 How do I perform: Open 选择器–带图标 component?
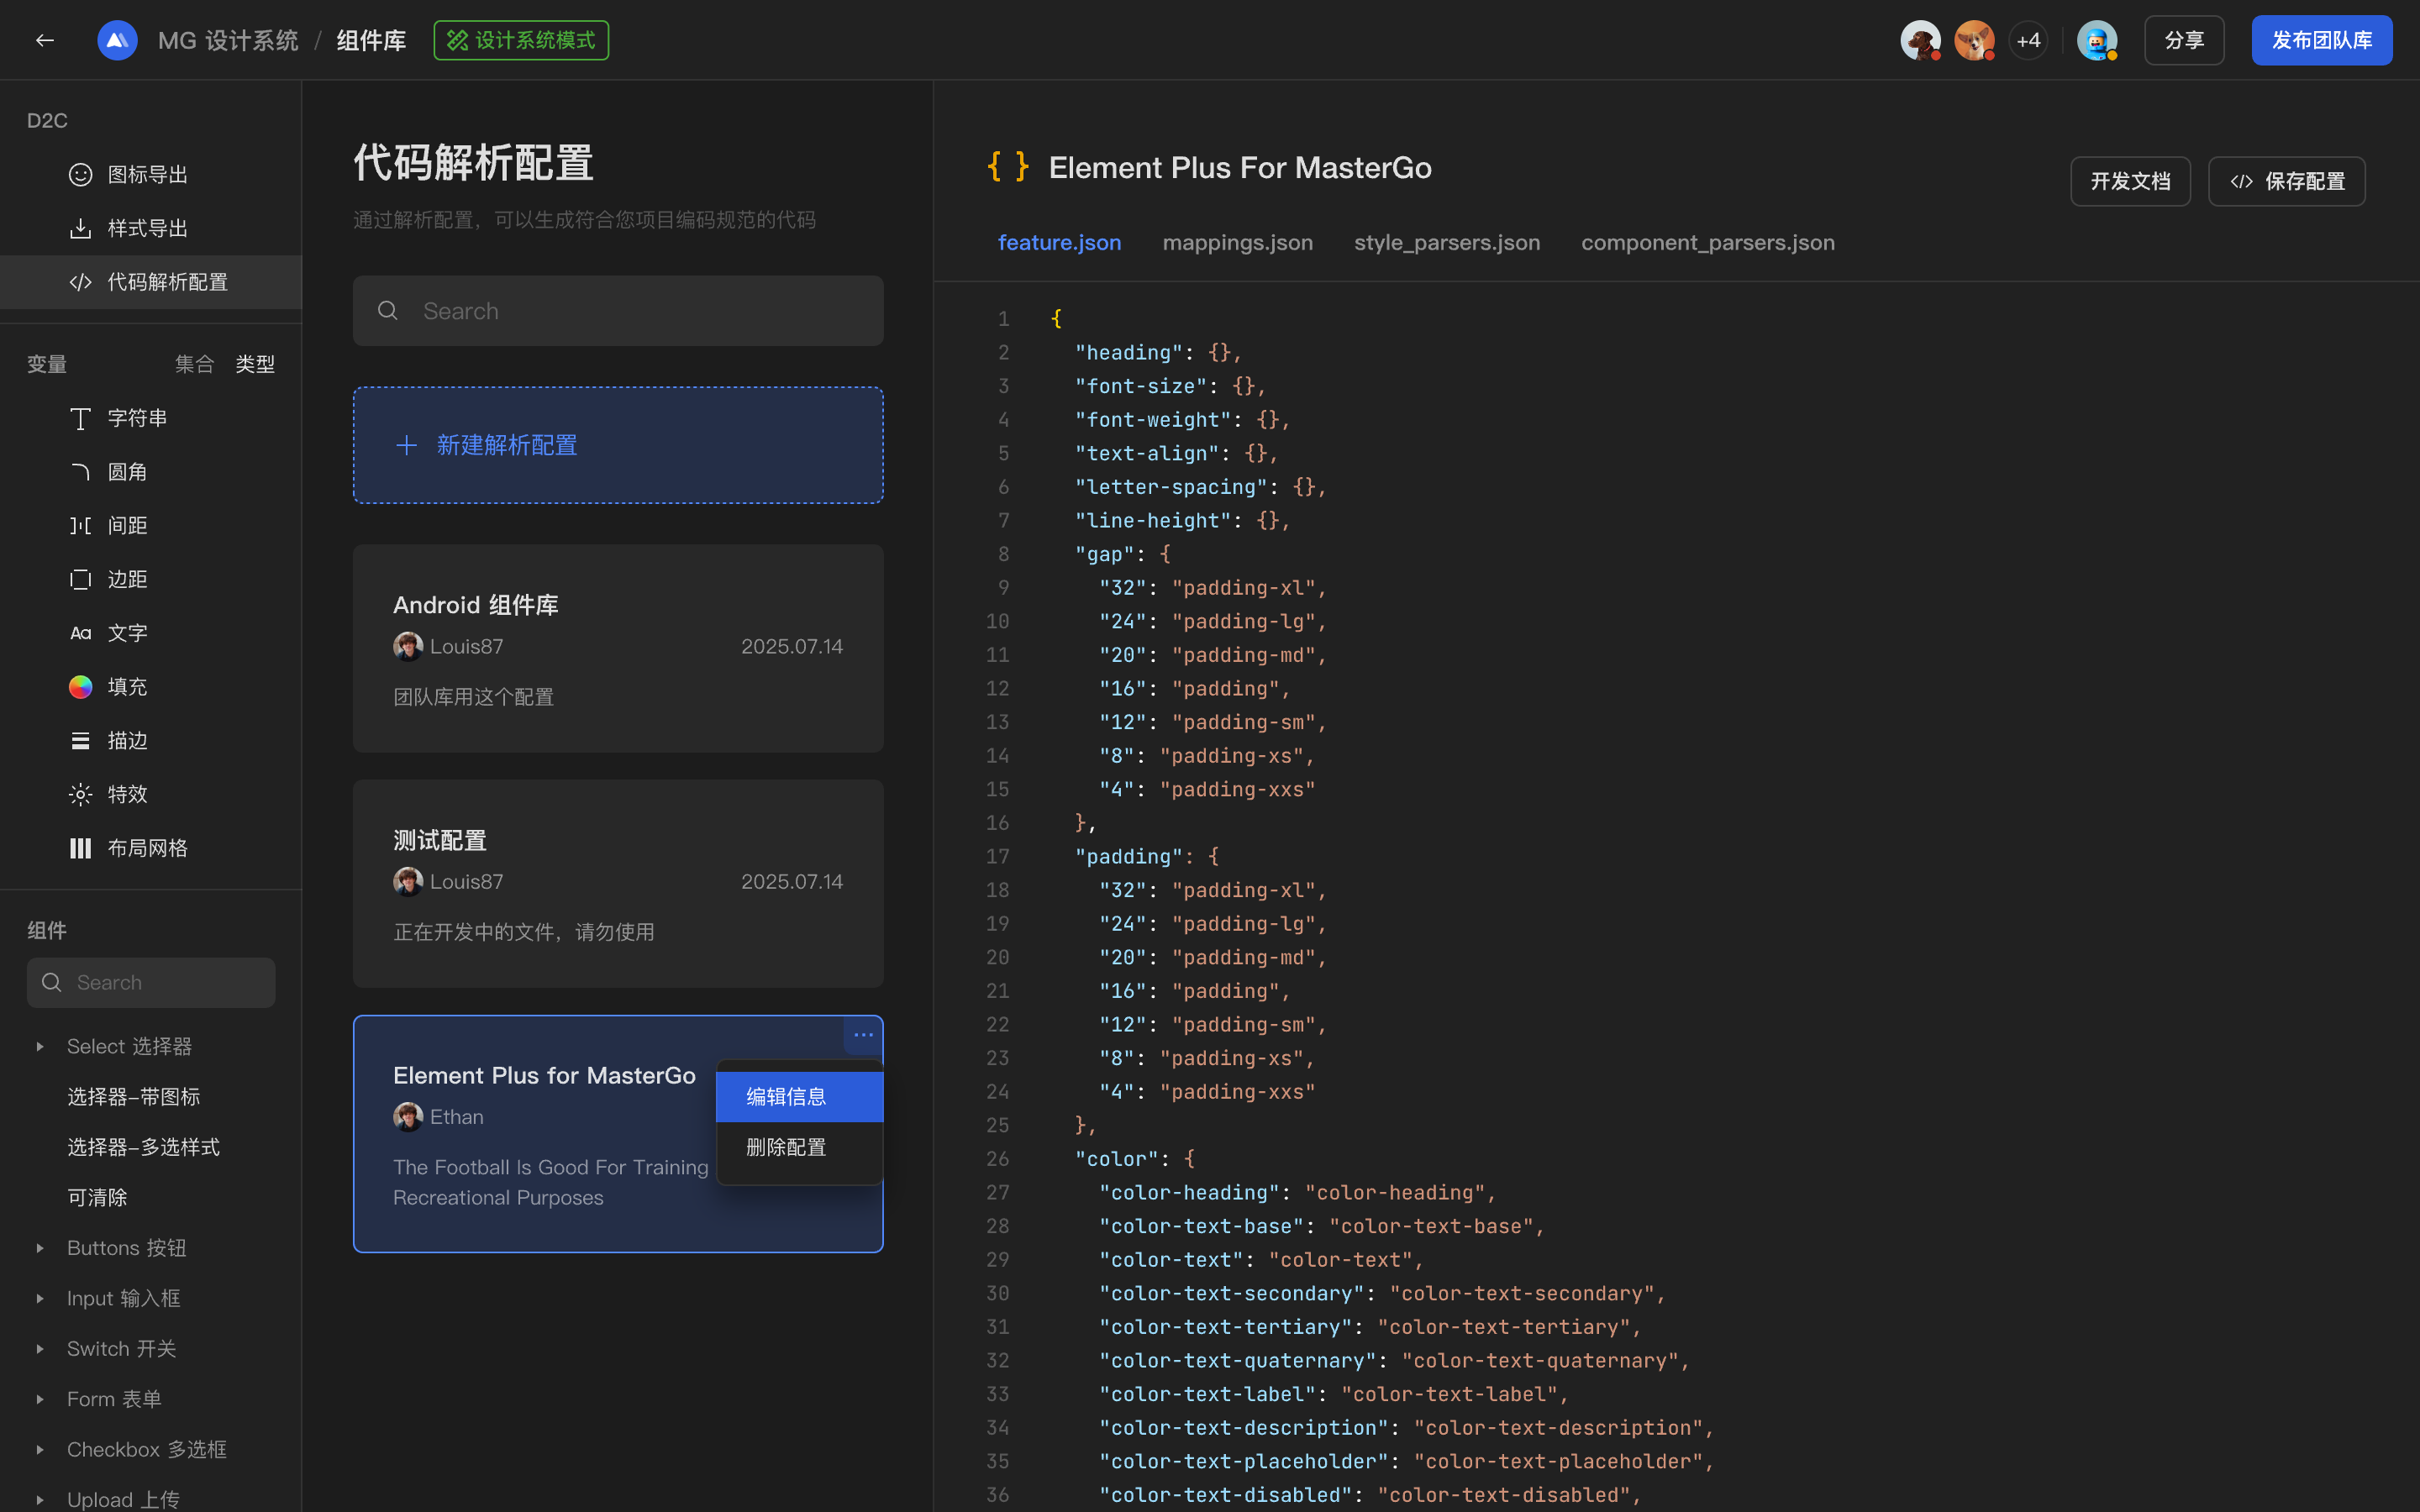(134, 1097)
